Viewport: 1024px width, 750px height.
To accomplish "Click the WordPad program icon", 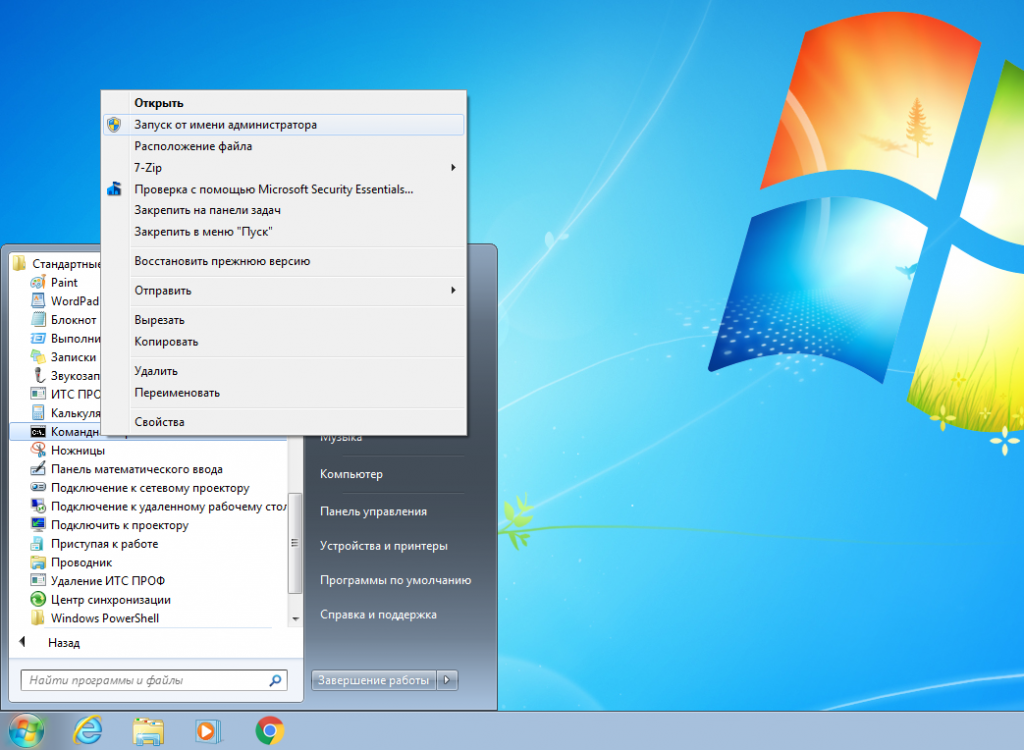I will click(x=38, y=301).
